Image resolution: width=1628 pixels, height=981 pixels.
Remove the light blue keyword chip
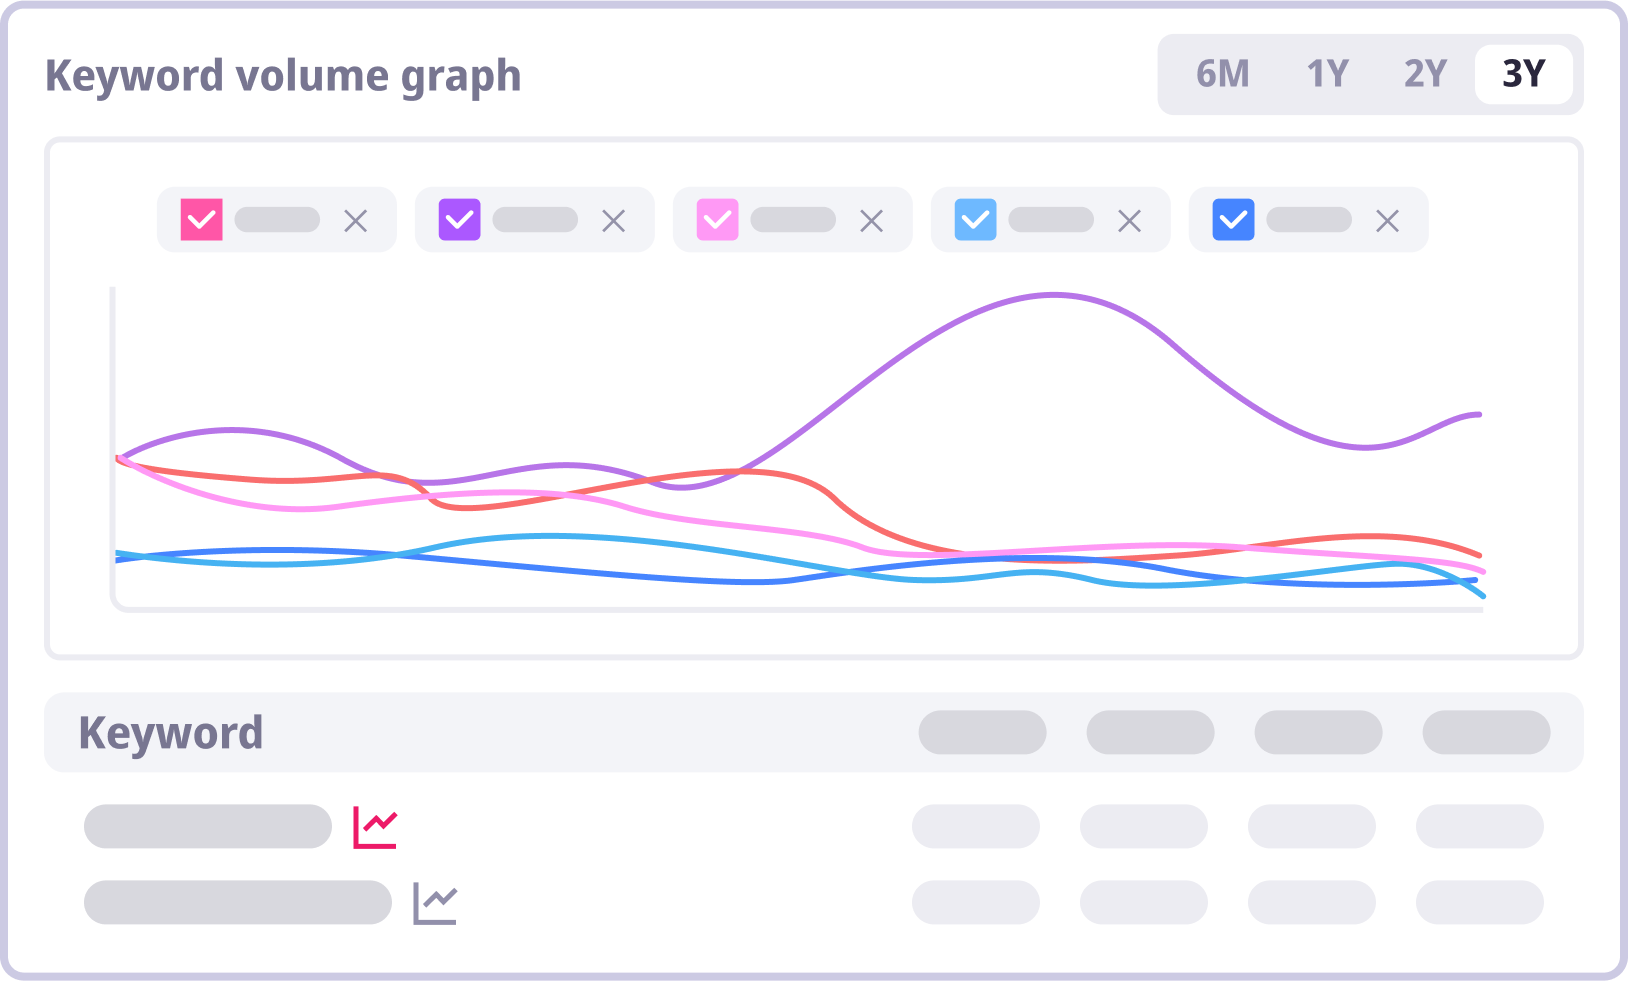pos(1130,221)
